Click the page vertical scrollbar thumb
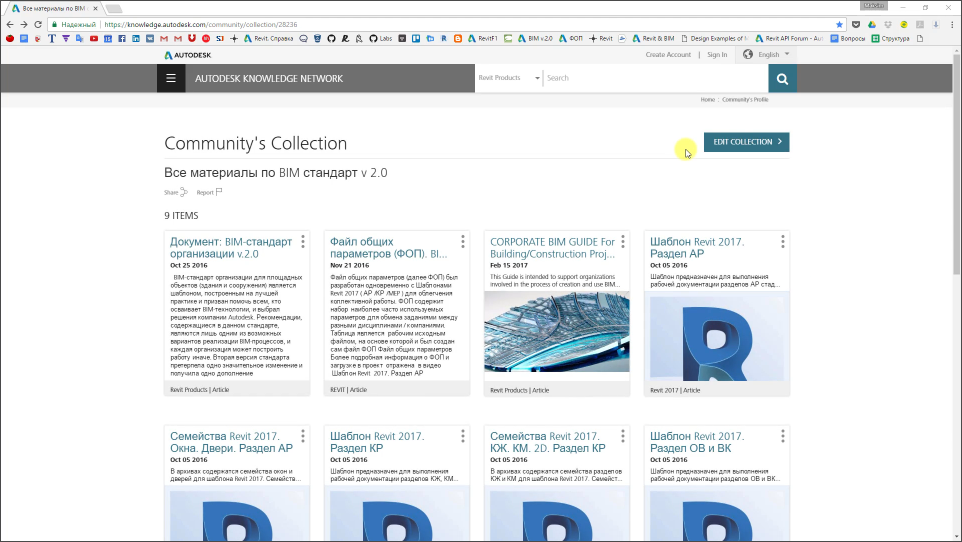The image size is (962, 542). pos(956,165)
